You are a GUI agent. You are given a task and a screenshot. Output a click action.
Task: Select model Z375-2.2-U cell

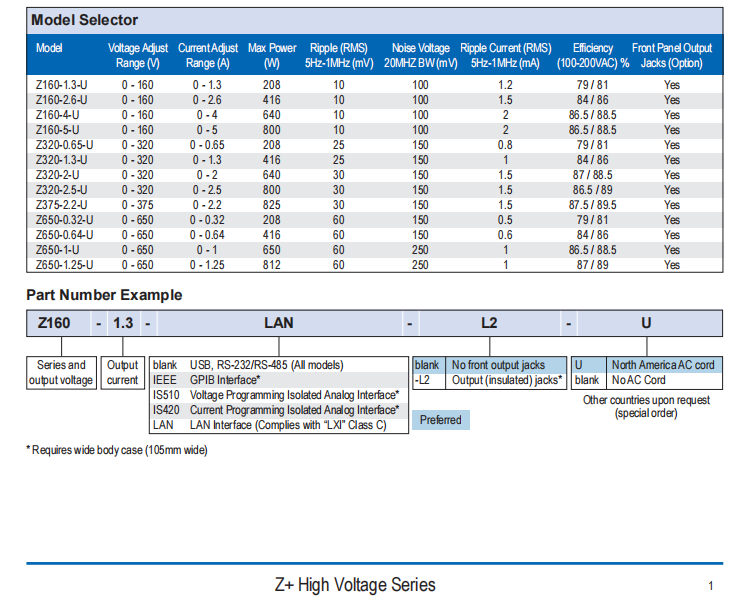pos(61,205)
